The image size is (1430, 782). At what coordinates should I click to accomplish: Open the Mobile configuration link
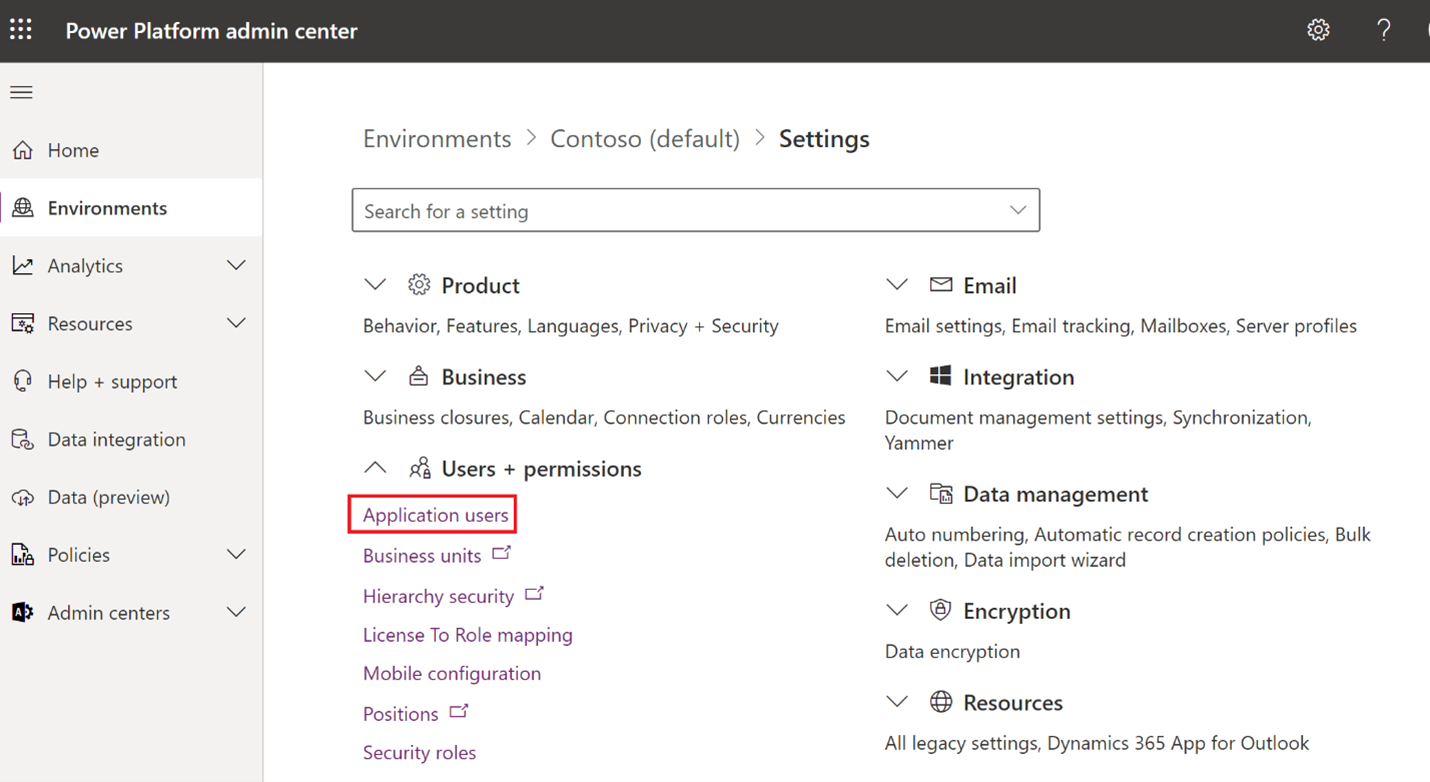[452, 674]
